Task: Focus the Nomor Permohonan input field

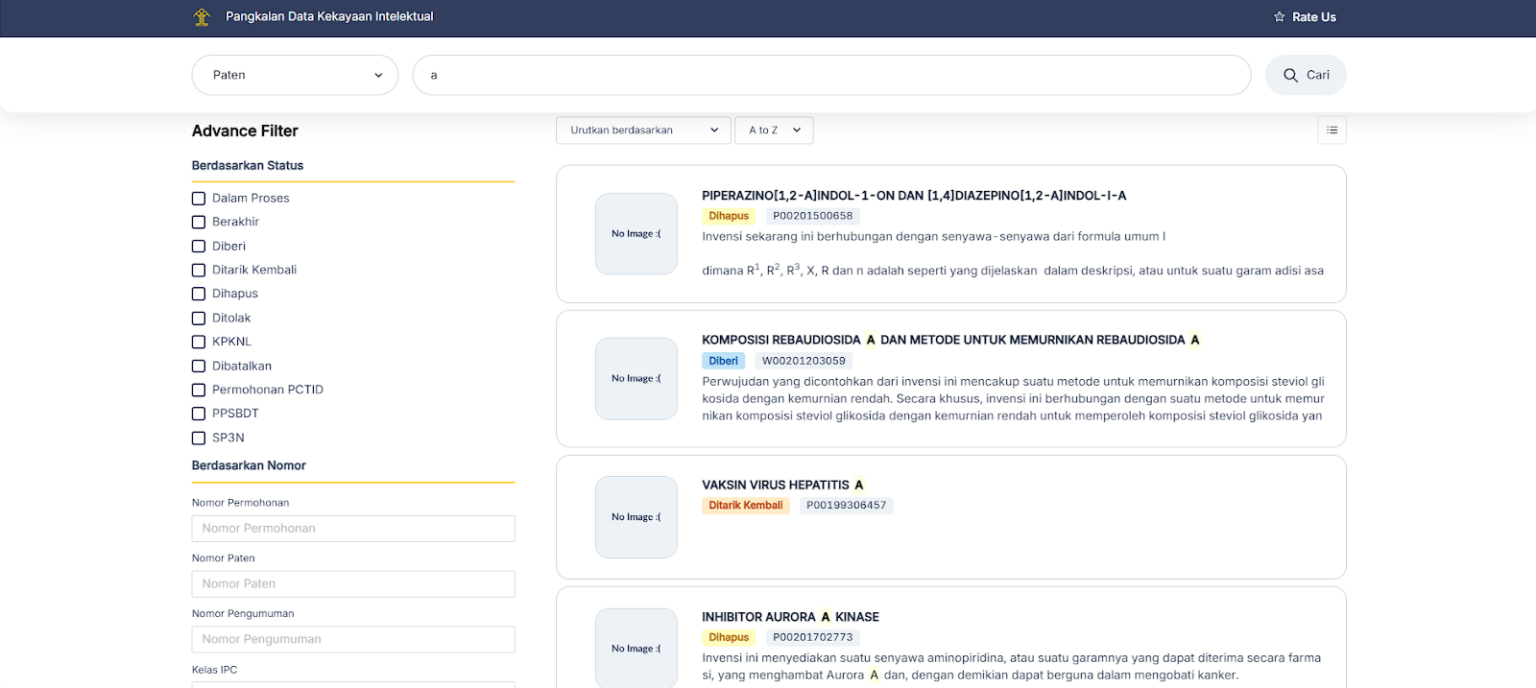Action: pos(353,528)
